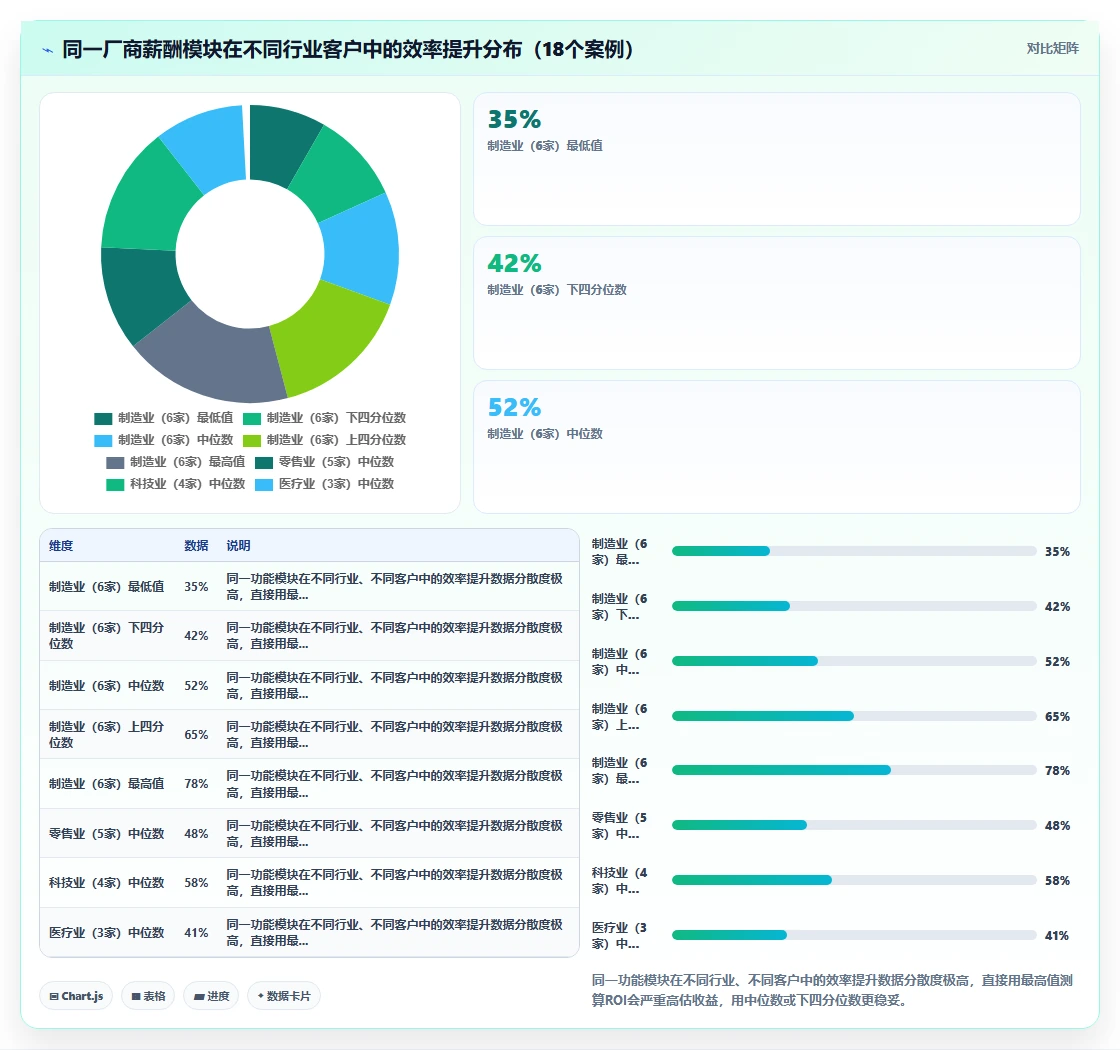Select table cell 制造业（6家）最高值
This screenshot has height=1050, width=1120.
[106, 784]
